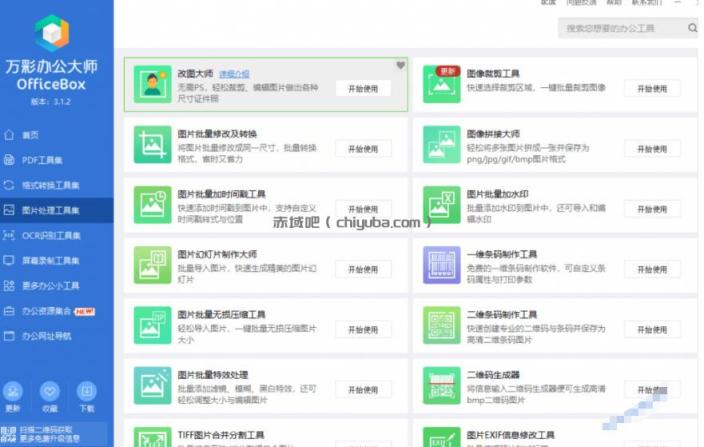Click the 图像拼接大师 title text
Image resolution: width=704 pixels, height=447 pixels.
(493, 134)
